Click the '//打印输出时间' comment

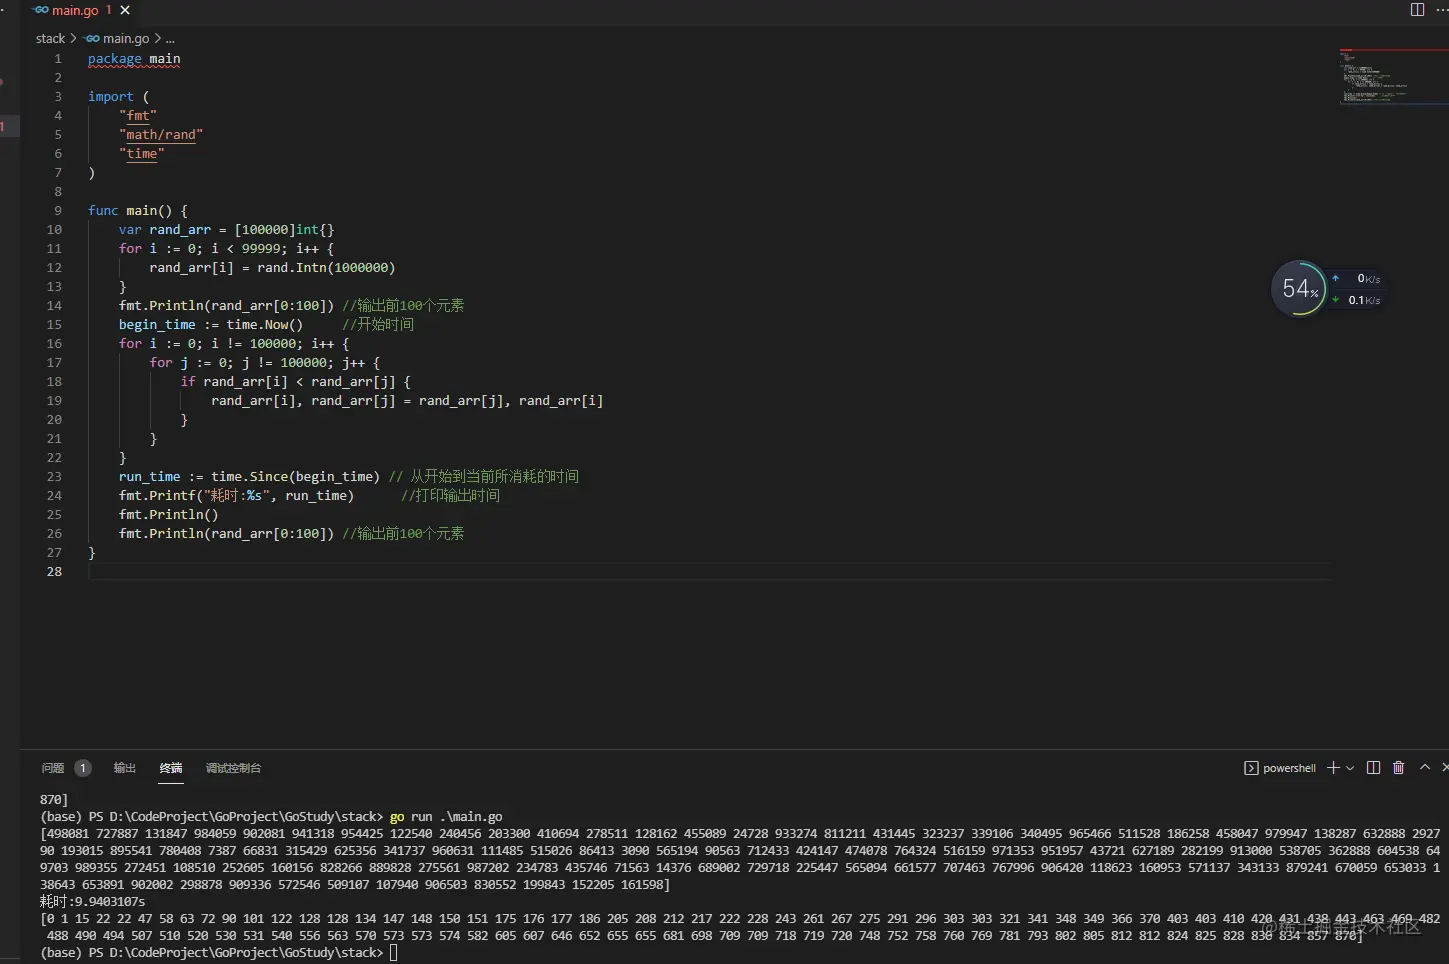pos(451,496)
